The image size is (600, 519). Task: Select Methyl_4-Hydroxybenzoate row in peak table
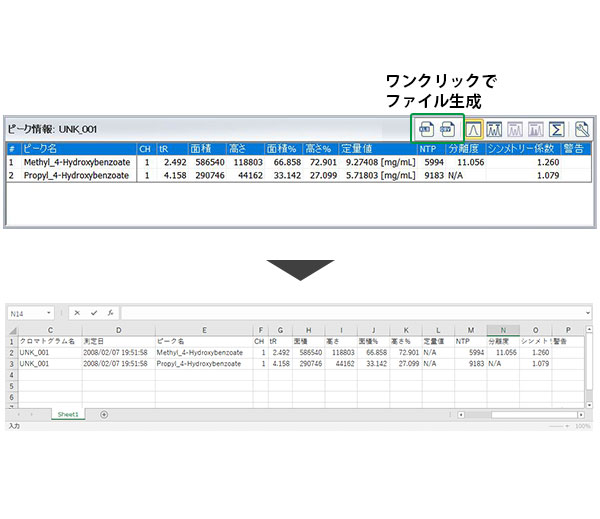coord(299,162)
